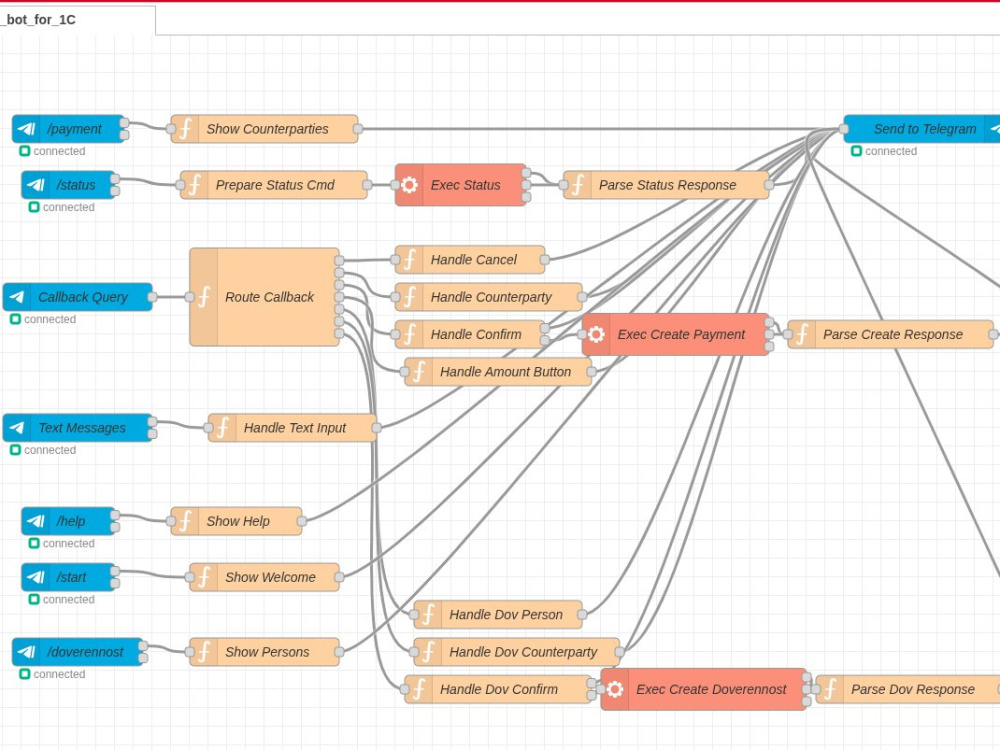Select the Parse Create Response function node
The width and height of the screenshot is (1000, 750).
pyautogui.click(x=891, y=334)
